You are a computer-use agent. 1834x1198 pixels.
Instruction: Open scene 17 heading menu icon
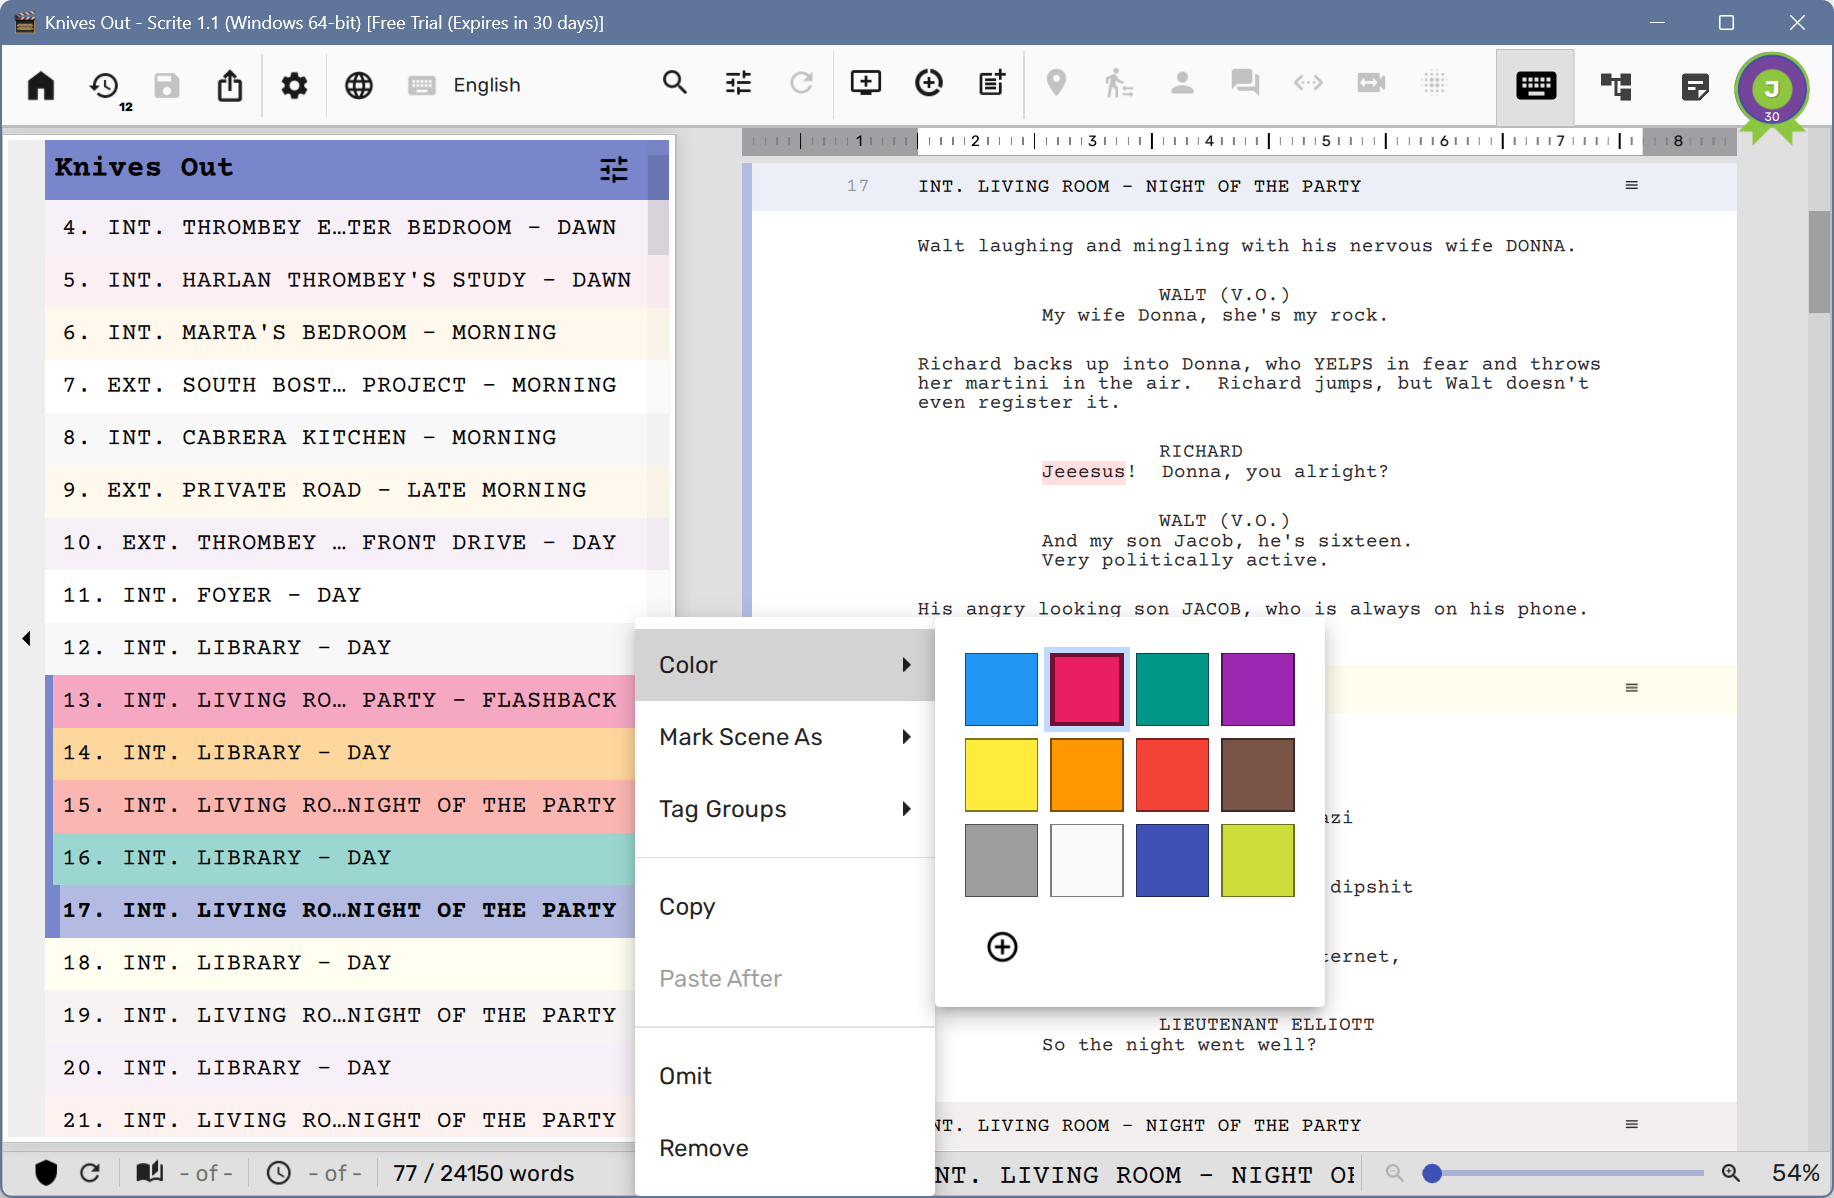click(1631, 185)
